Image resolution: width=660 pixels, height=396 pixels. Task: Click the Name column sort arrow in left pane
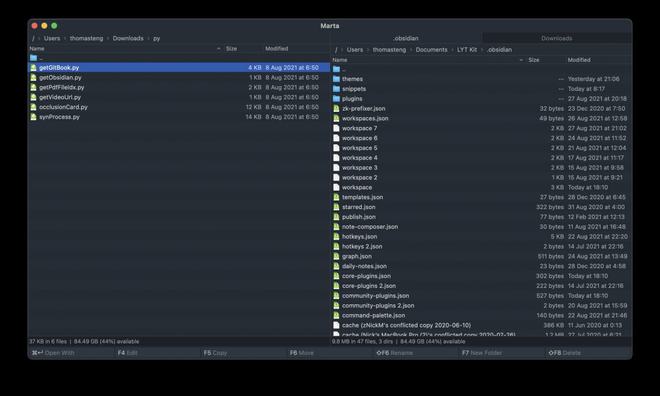218,49
